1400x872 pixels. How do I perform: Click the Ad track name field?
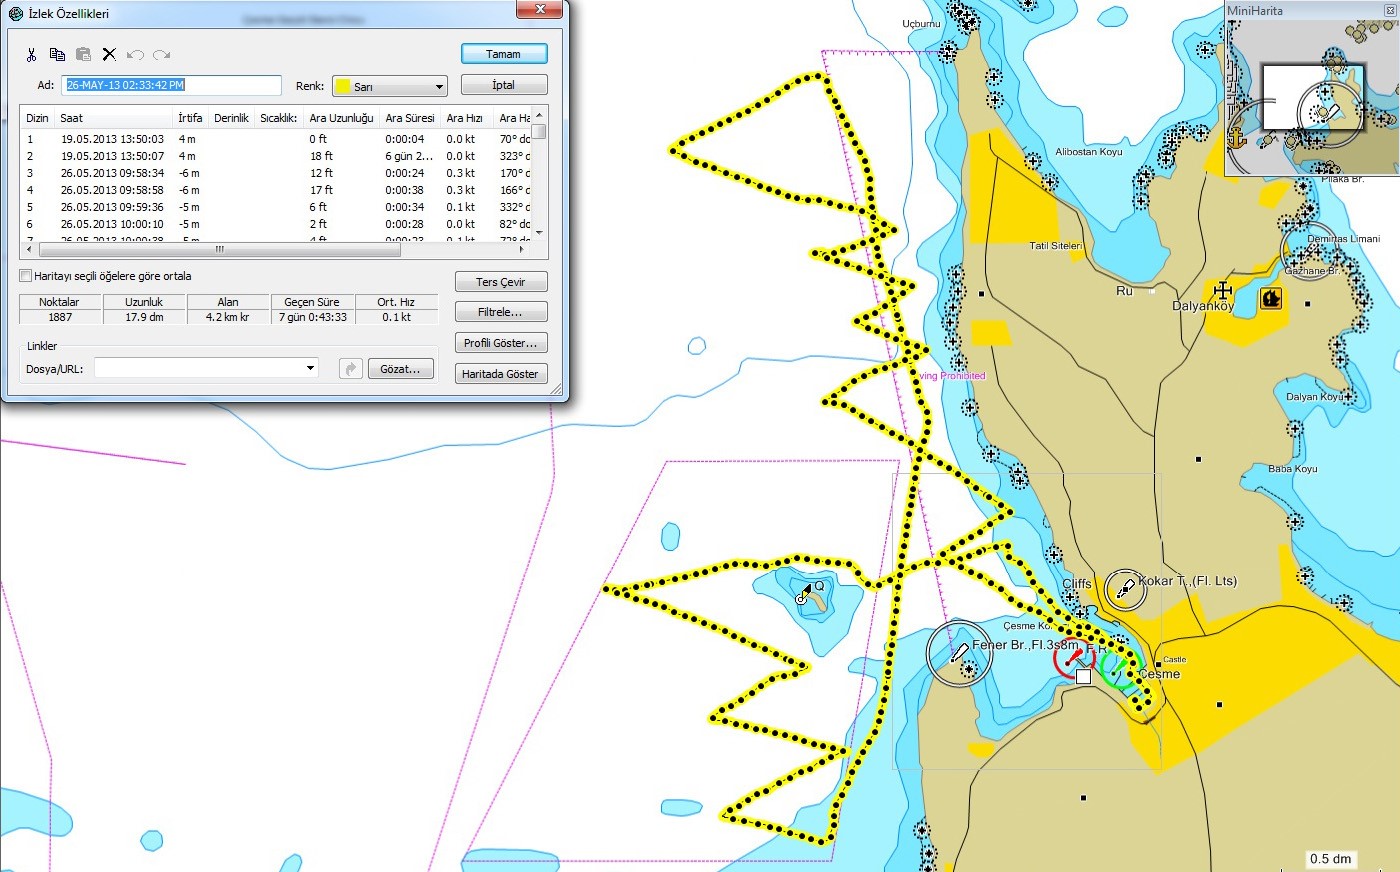click(x=171, y=85)
